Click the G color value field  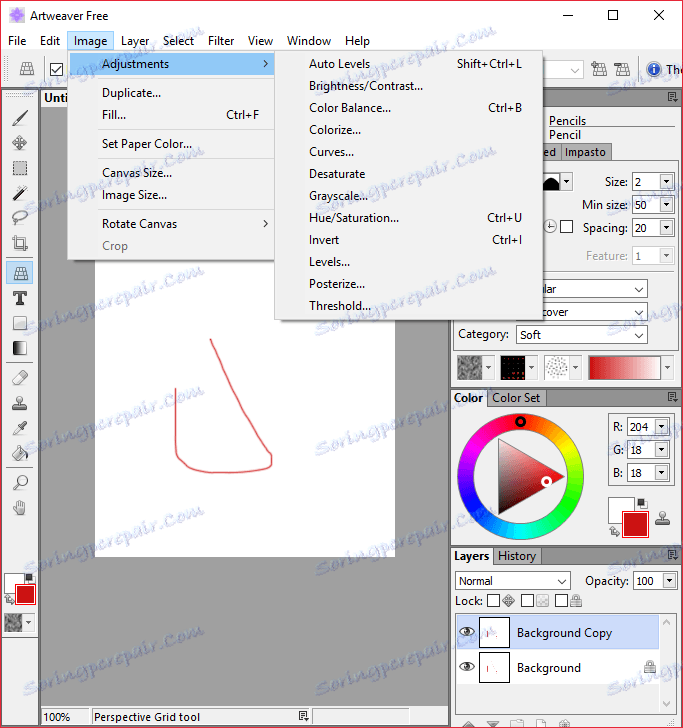pos(641,449)
